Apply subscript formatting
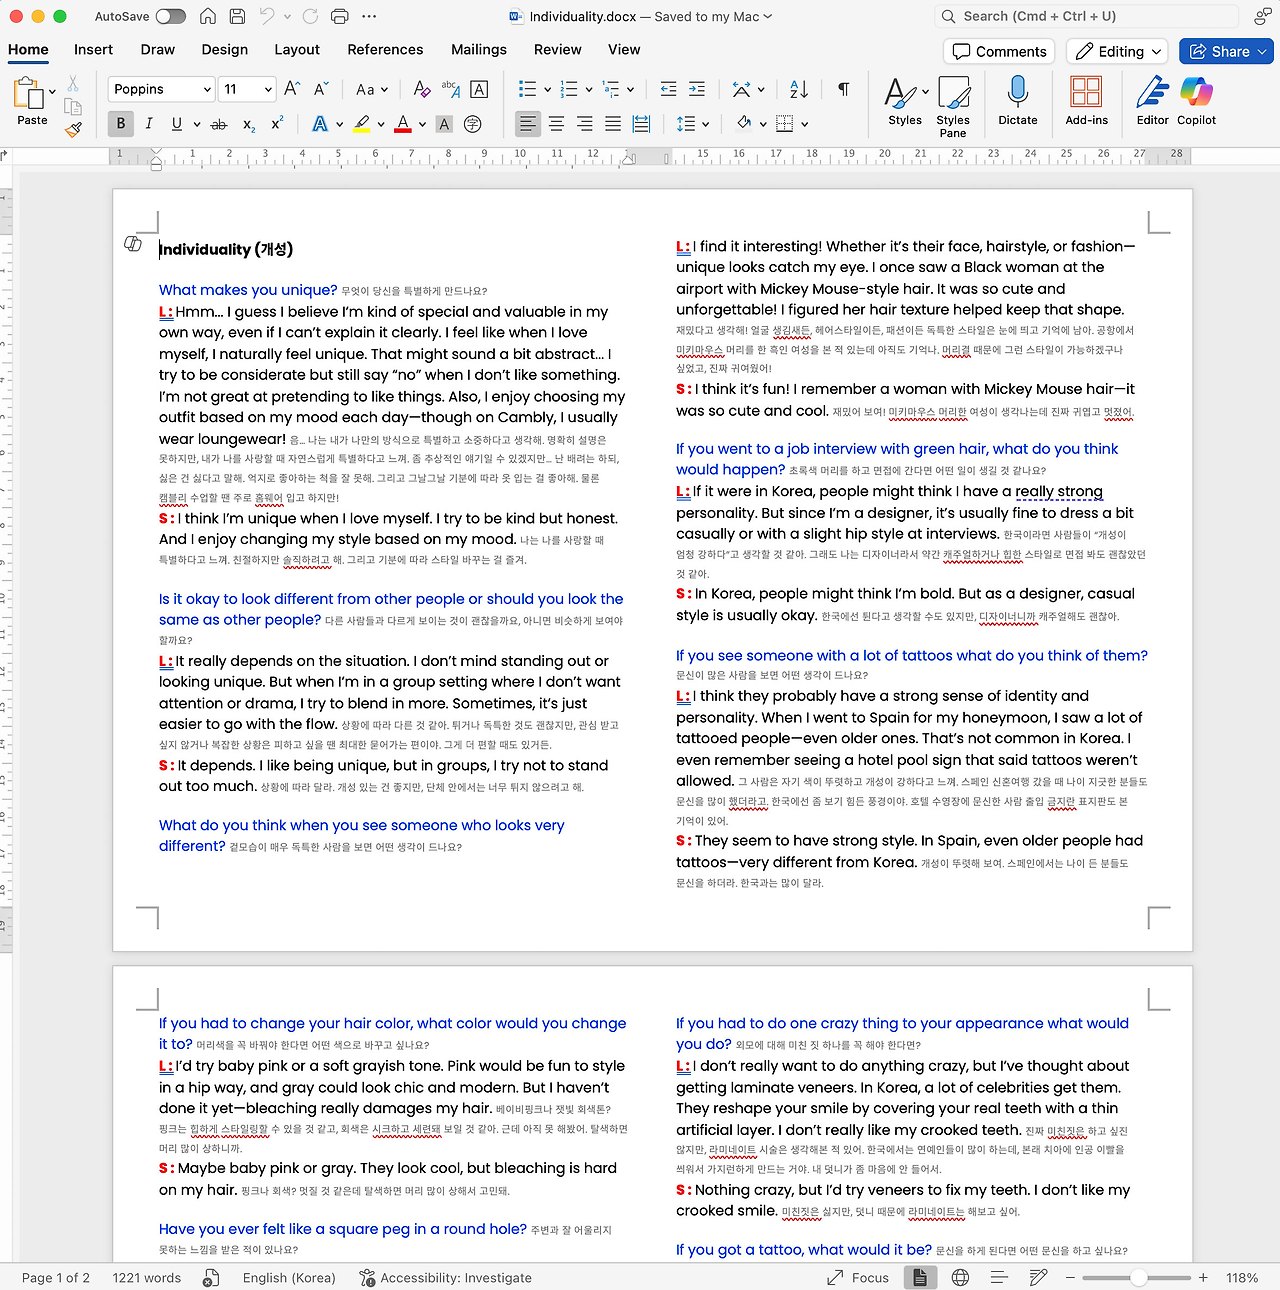The image size is (1280, 1290). click(249, 124)
